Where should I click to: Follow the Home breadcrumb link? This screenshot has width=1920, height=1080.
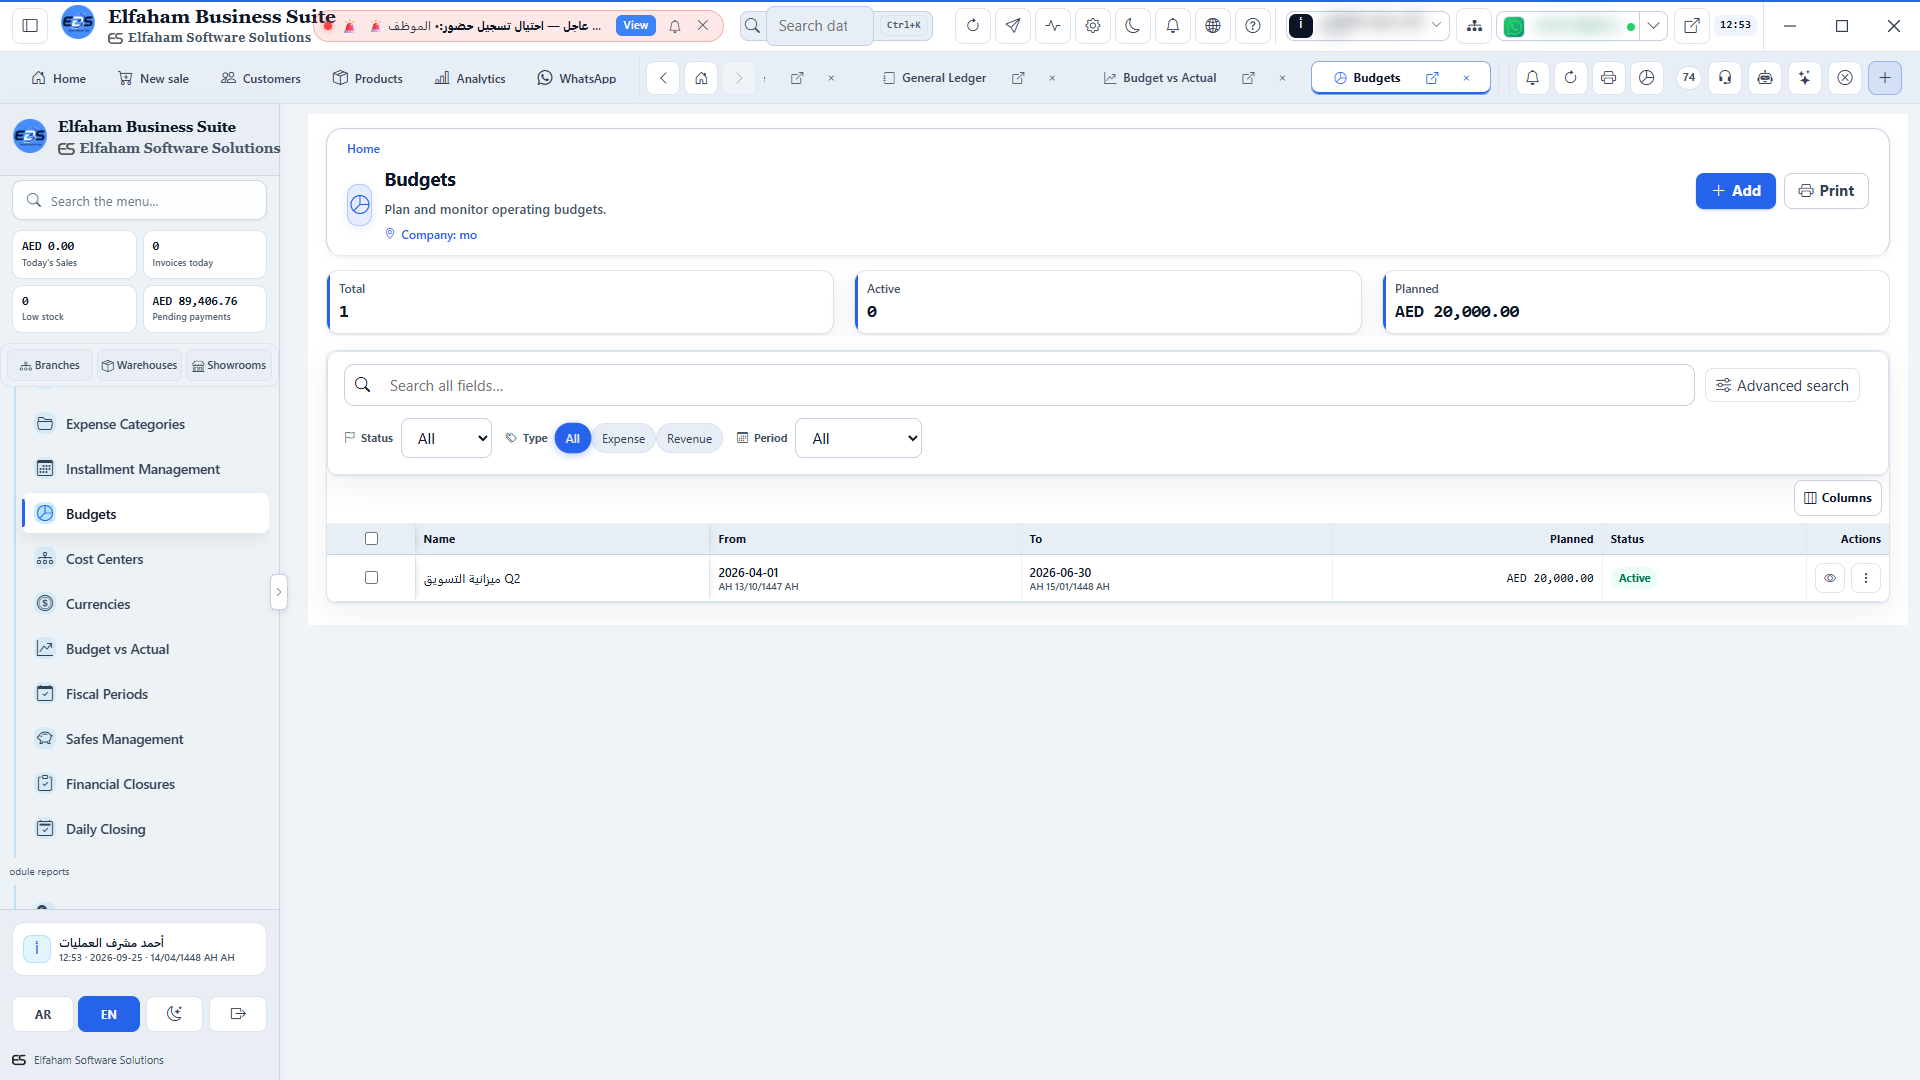click(363, 149)
